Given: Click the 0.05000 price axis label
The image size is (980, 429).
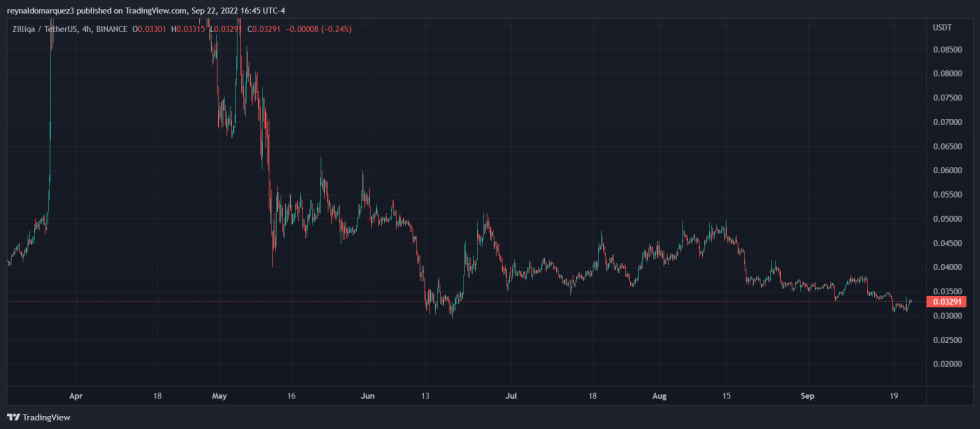Looking at the screenshot, I should [949, 219].
